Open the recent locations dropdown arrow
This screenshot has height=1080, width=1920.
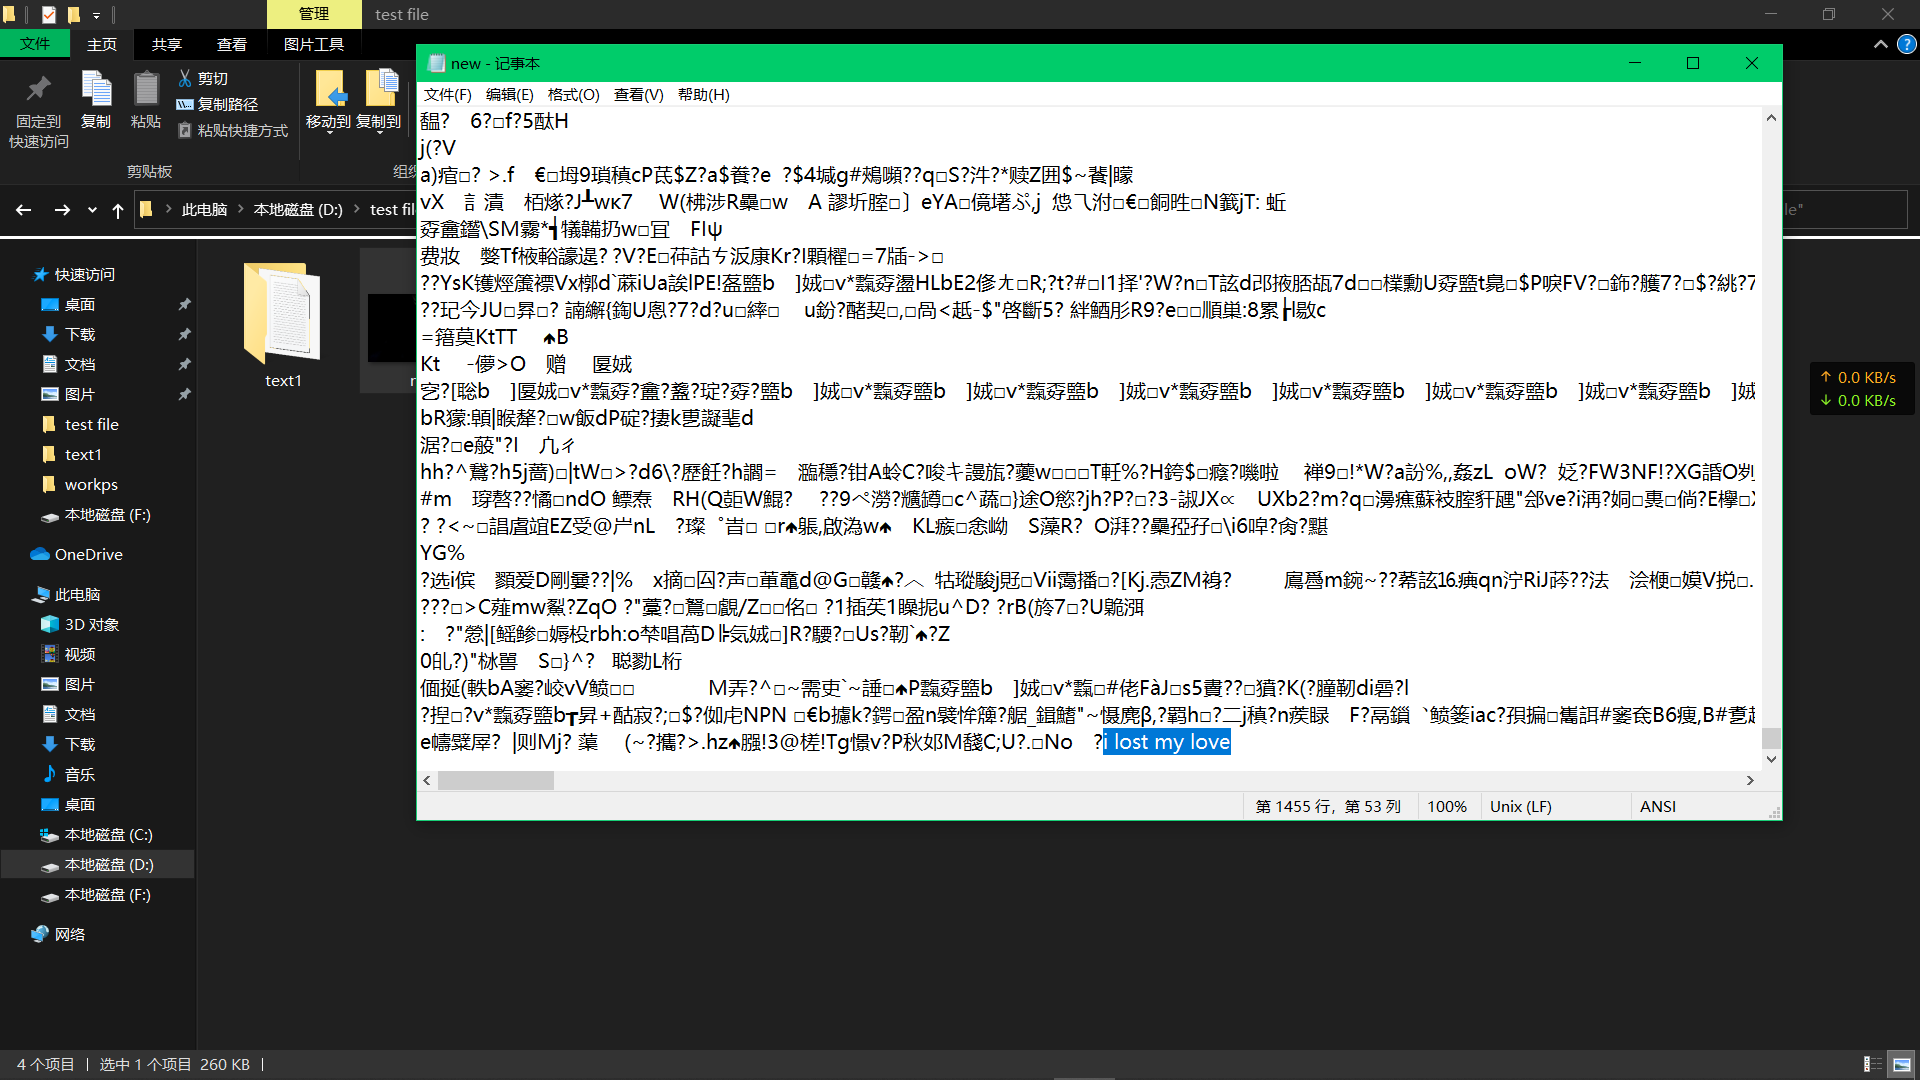click(92, 210)
